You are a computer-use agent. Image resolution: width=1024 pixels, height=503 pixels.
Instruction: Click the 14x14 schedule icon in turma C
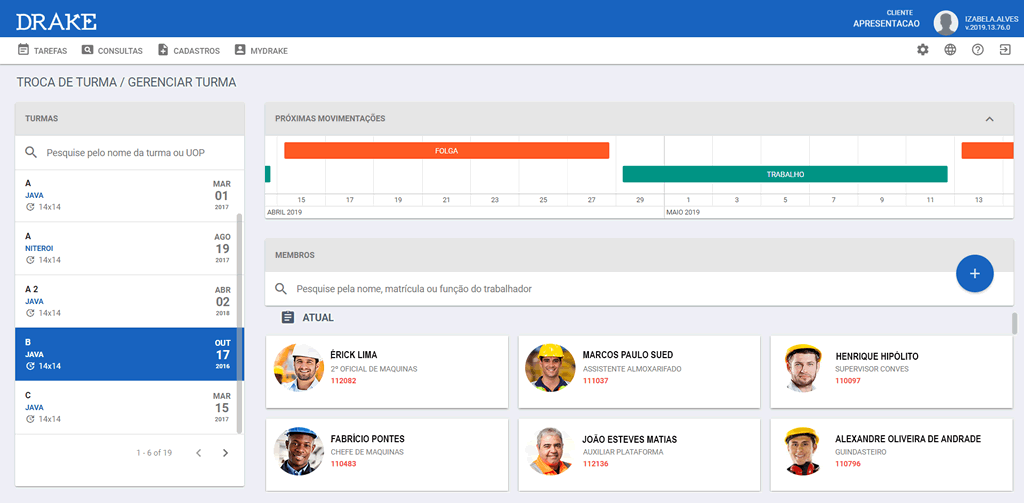point(29,419)
